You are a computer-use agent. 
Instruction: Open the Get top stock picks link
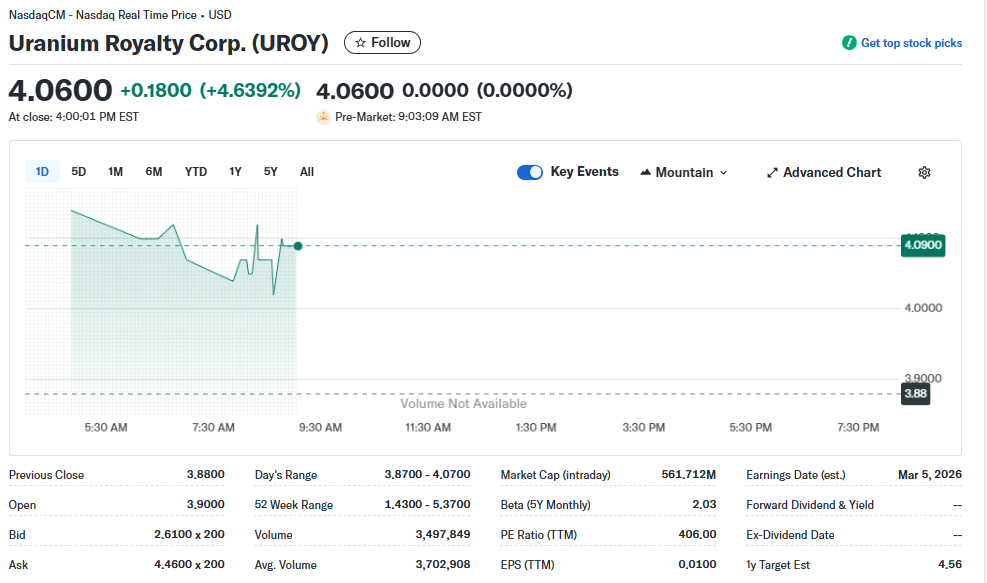[911, 43]
